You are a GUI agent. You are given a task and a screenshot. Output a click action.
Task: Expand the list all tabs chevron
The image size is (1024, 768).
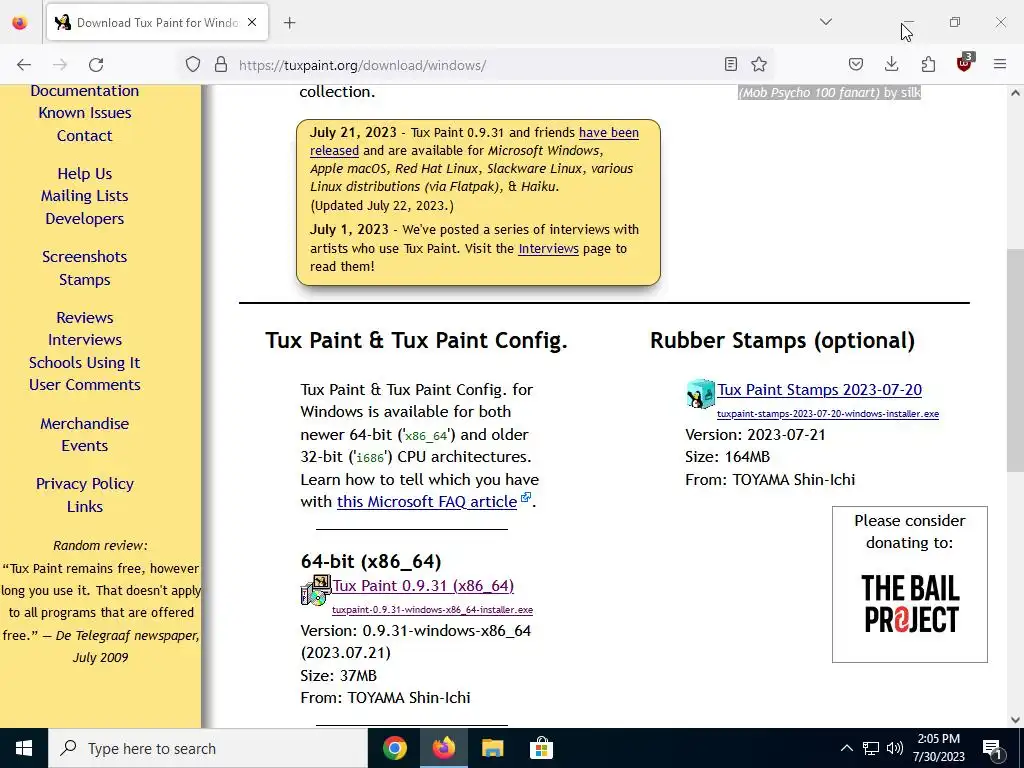coord(826,22)
